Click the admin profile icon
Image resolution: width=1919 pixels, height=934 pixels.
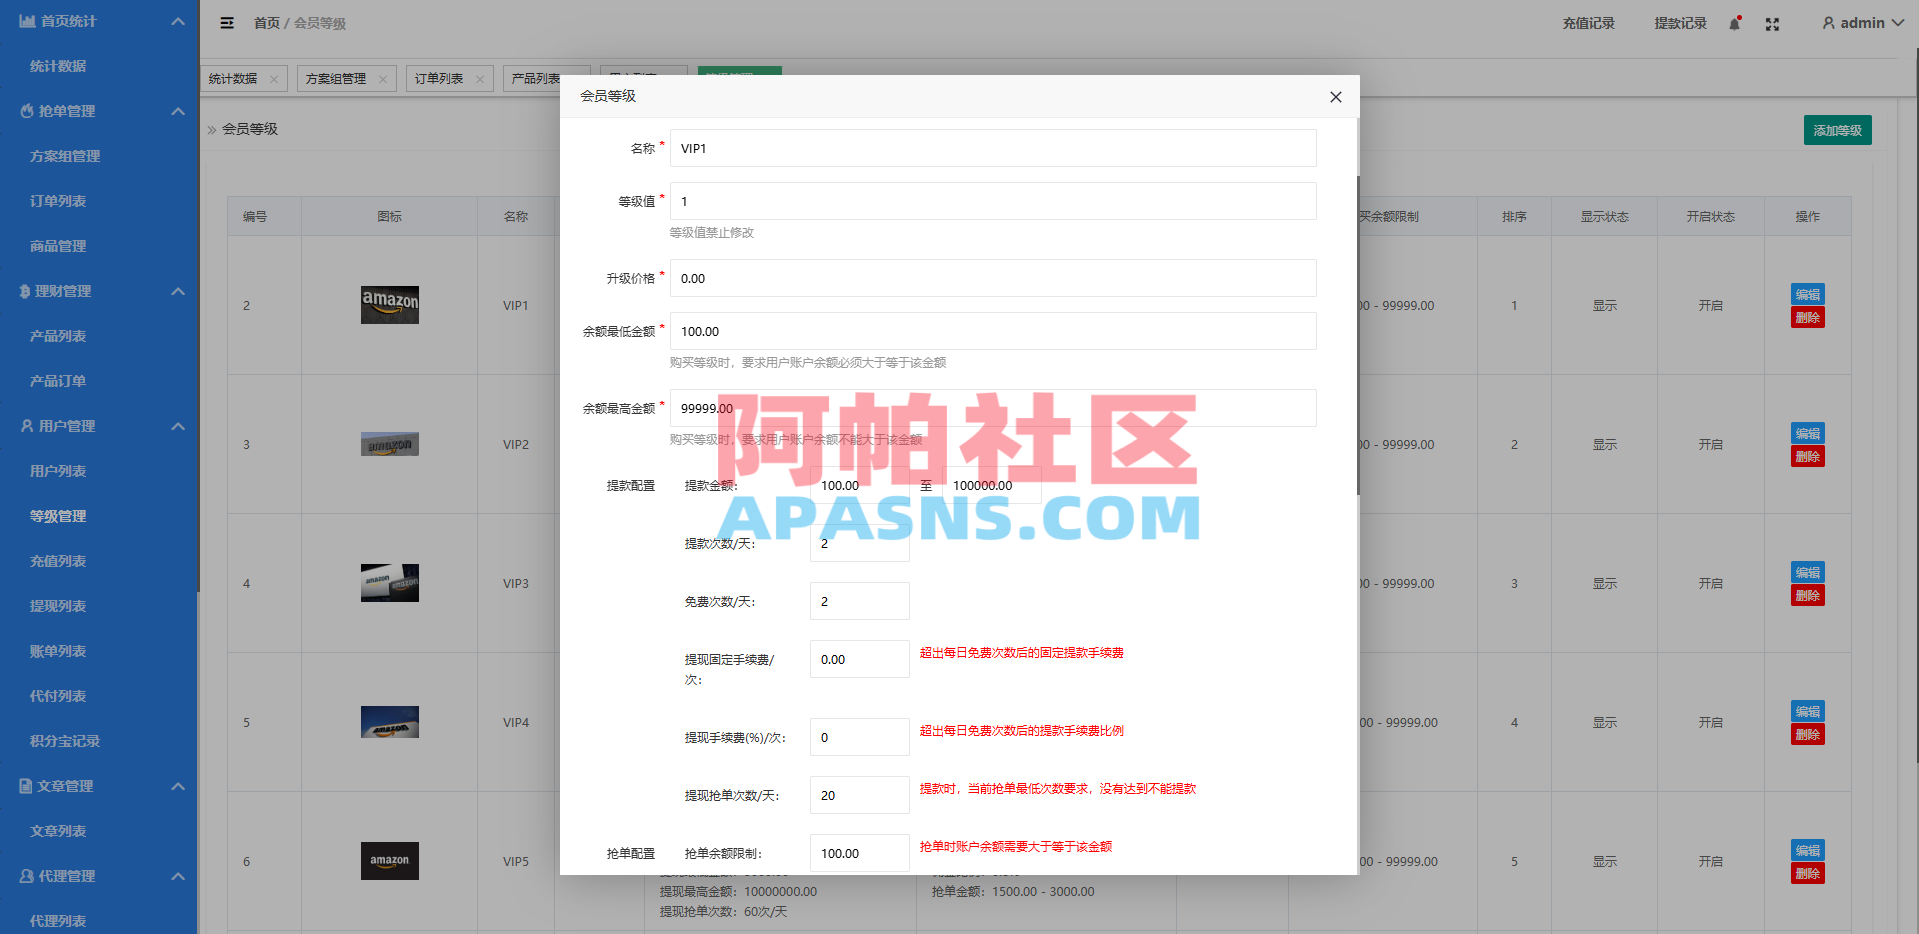coord(1828,22)
